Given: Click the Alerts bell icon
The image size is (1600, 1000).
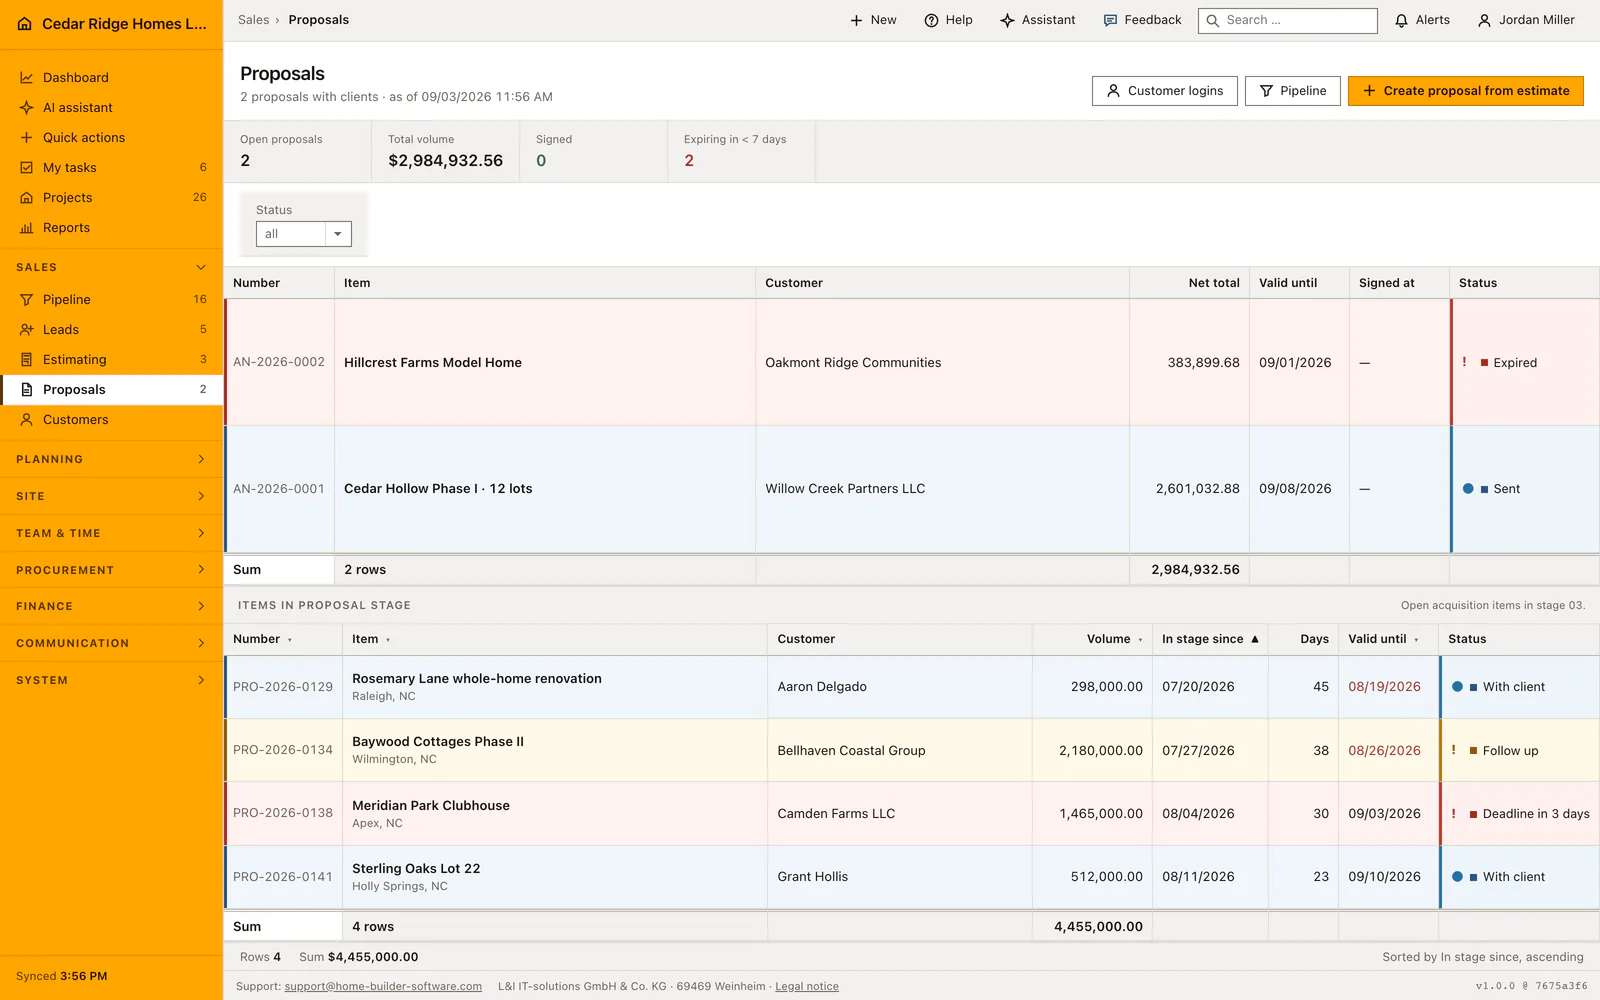Looking at the screenshot, I should click(x=1402, y=20).
